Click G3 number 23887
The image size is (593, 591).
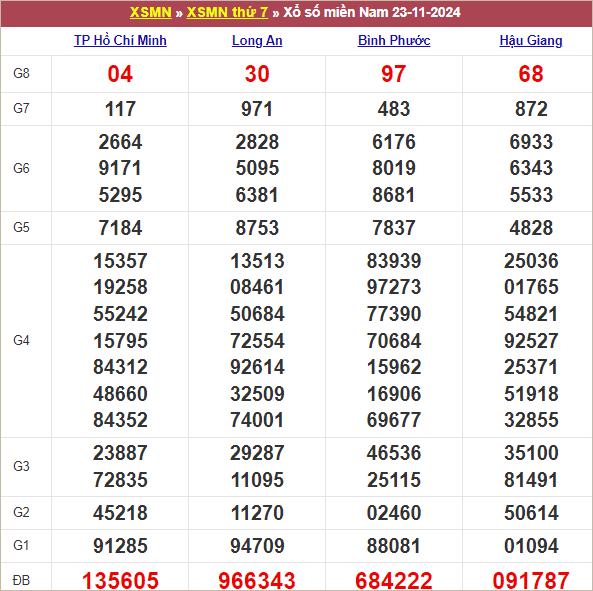tap(120, 453)
